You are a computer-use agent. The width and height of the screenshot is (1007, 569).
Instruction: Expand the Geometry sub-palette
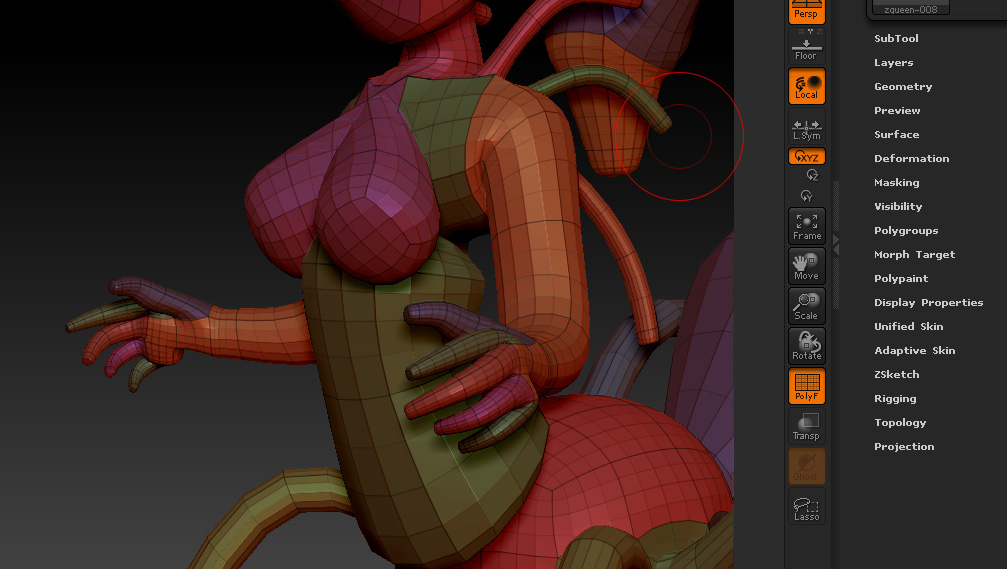(x=903, y=87)
